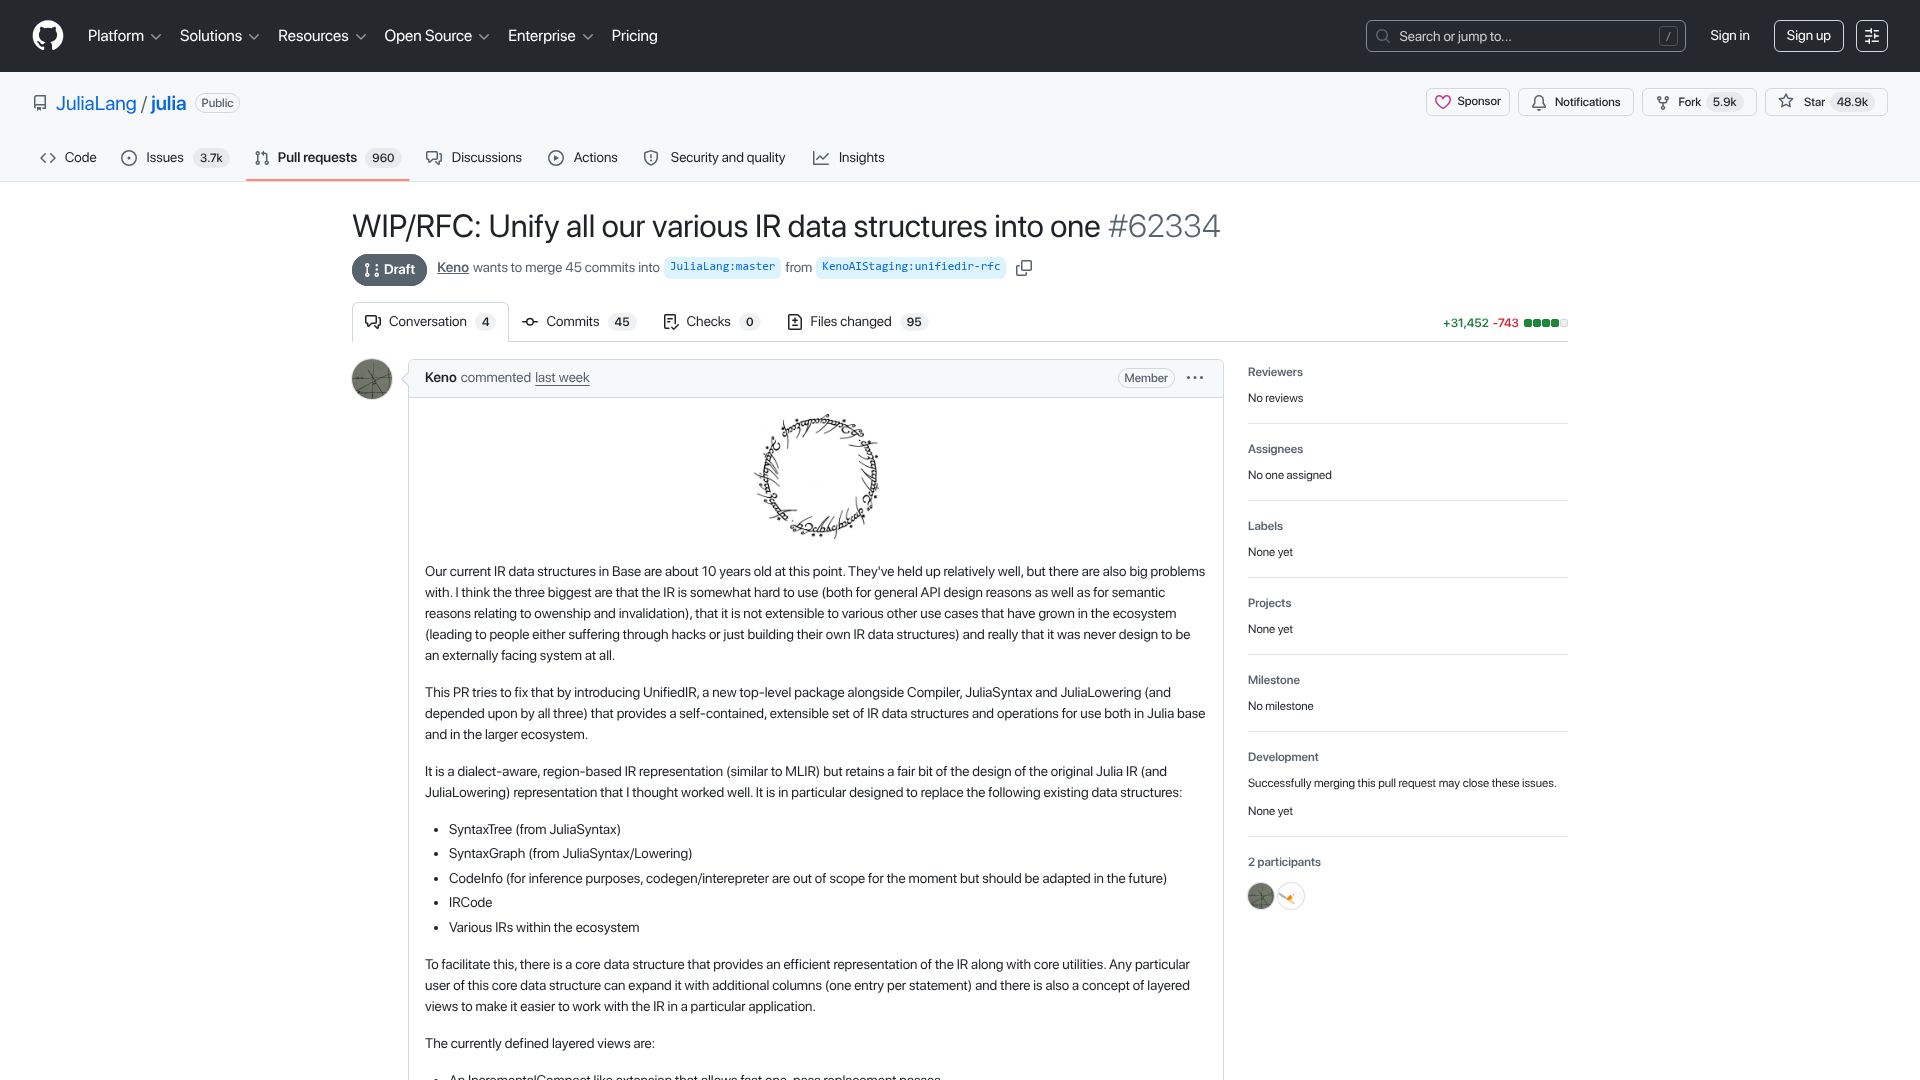Copy the head branch name icon
The width and height of the screenshot is (1920, 1080).
point(1024,268)
